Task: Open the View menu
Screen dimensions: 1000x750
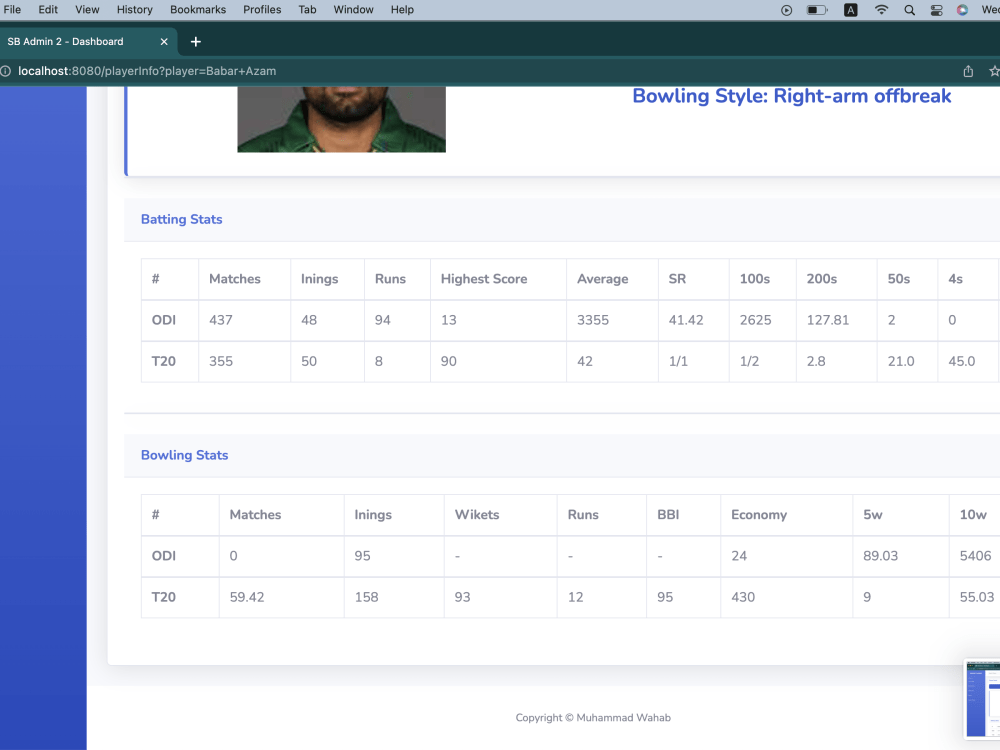Action: [x=87, y=10]
